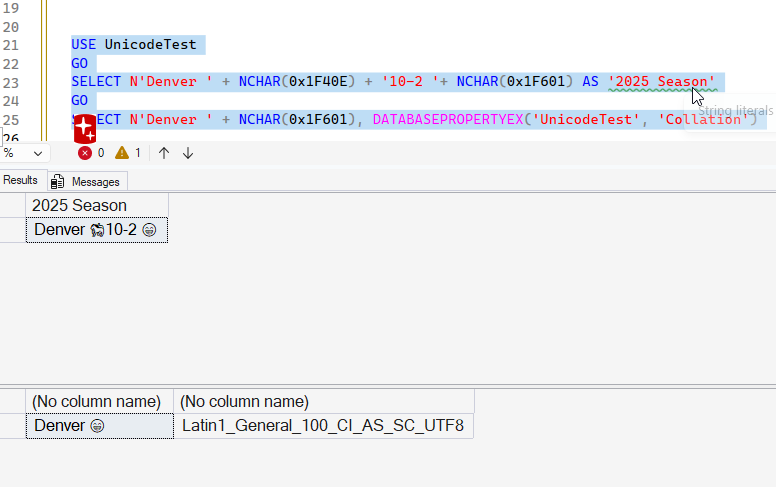The height and width of the screenshot is (487, 776).
Task: Click the red AI sparkle assistant icon
Action: (84, 128)
